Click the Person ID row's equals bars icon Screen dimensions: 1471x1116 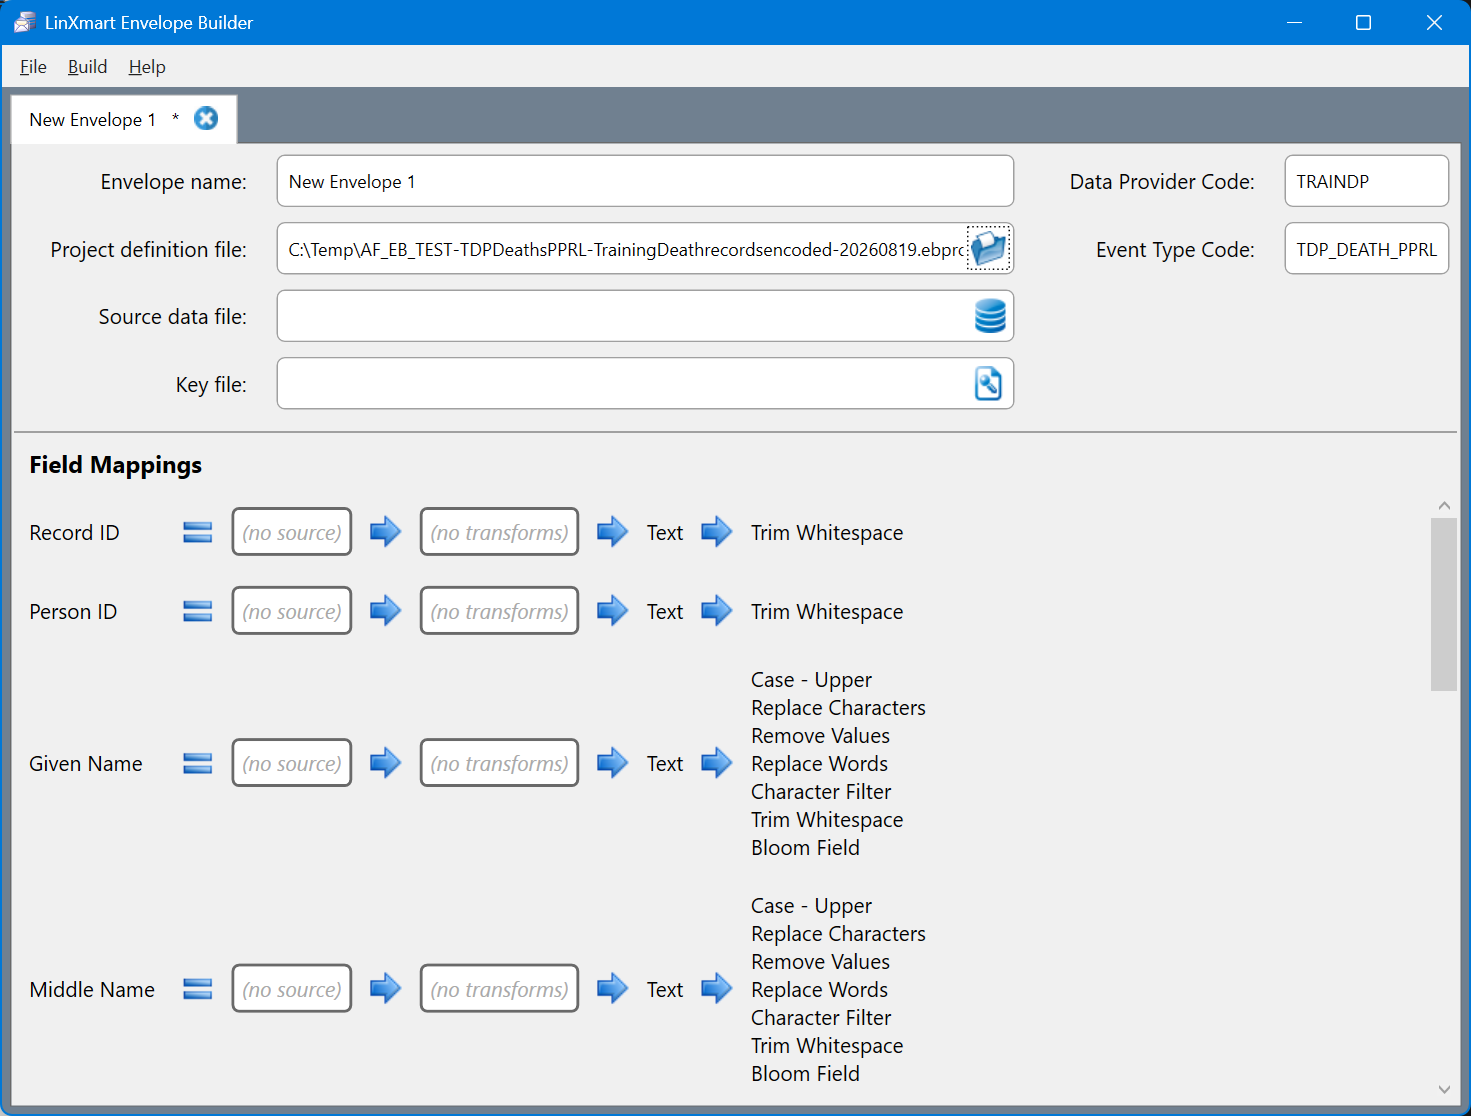(x=198, y=612)
